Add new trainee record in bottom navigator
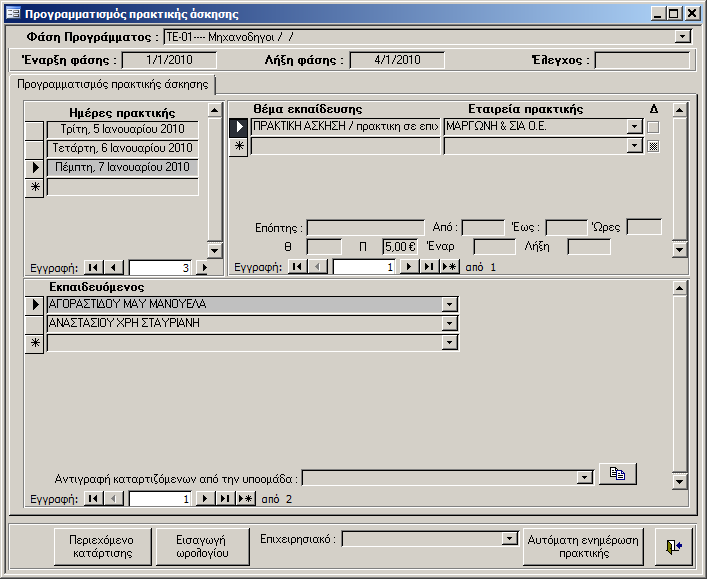The height and width of the screenshot is (579, 707). (x=245, y=498)
